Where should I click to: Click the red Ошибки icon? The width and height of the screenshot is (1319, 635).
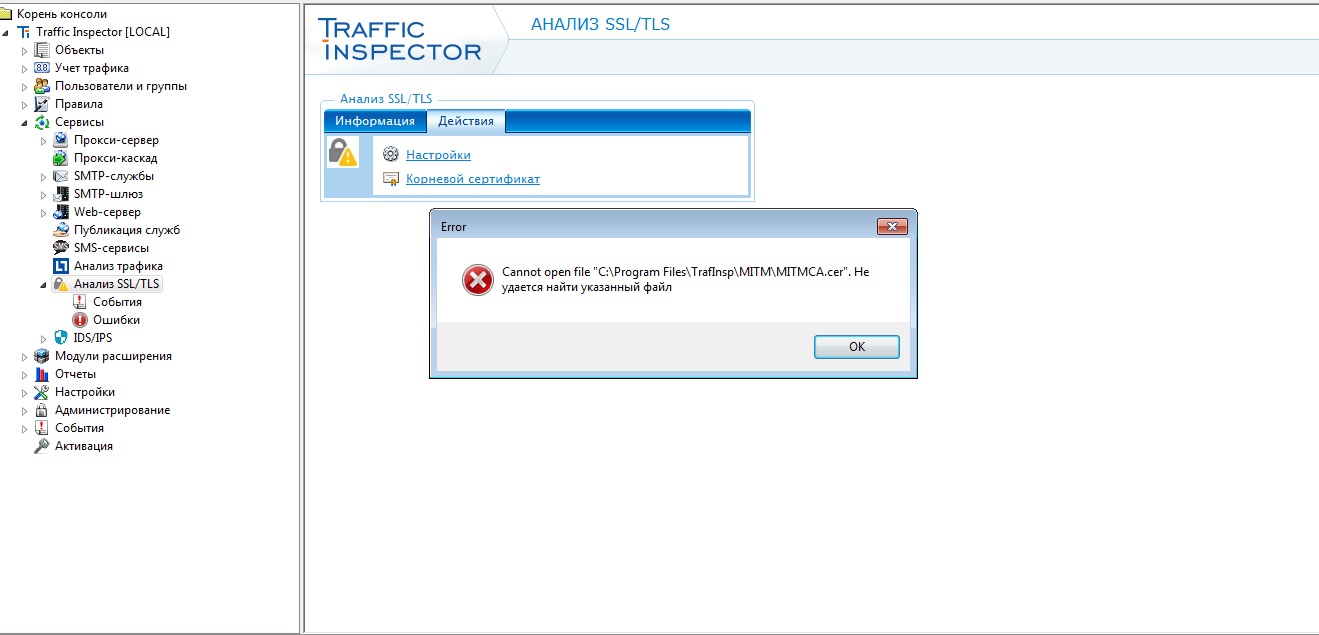[80, 320]
